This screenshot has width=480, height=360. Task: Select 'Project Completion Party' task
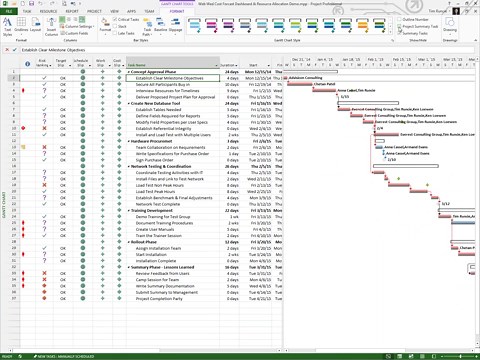click(159, 299)
